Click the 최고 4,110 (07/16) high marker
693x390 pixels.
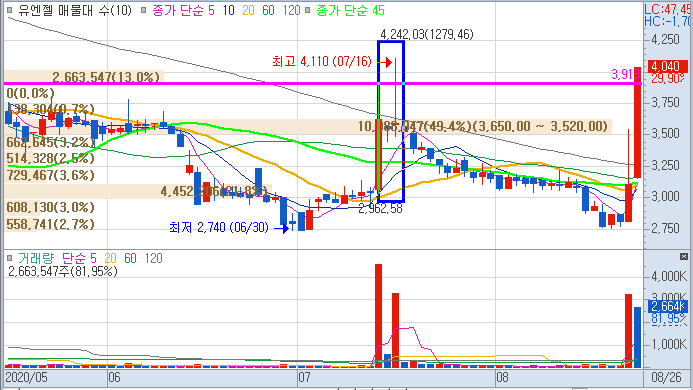pos(322,61)
